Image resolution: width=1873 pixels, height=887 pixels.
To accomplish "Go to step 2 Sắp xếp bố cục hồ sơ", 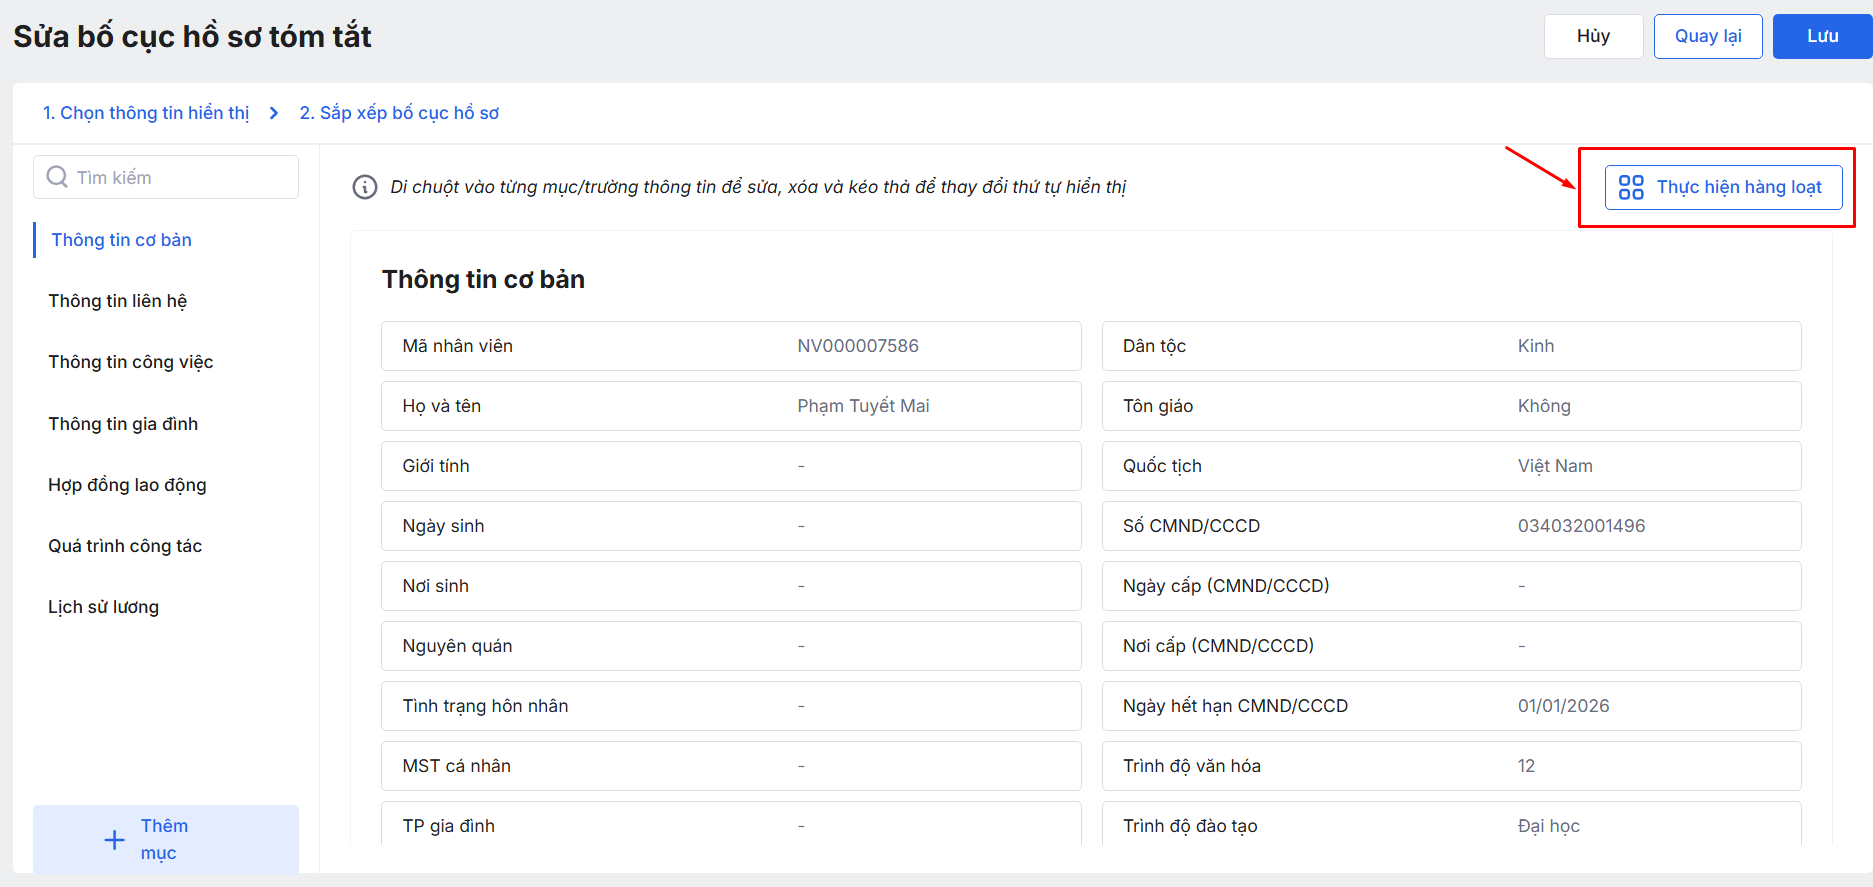I will point(399,113).
